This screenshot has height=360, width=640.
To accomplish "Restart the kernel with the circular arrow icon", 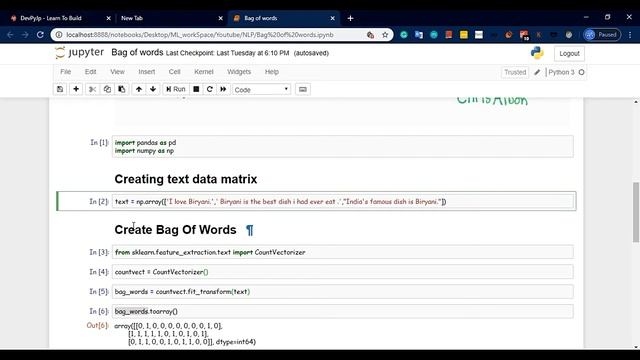I will [x=210, y=89].
